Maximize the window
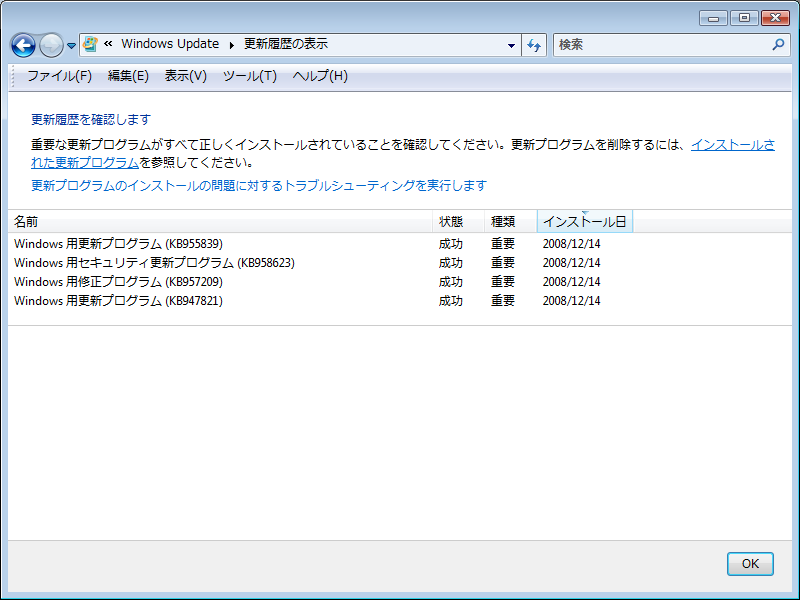The height and width of the screenshot is (600, 800). 744,18
